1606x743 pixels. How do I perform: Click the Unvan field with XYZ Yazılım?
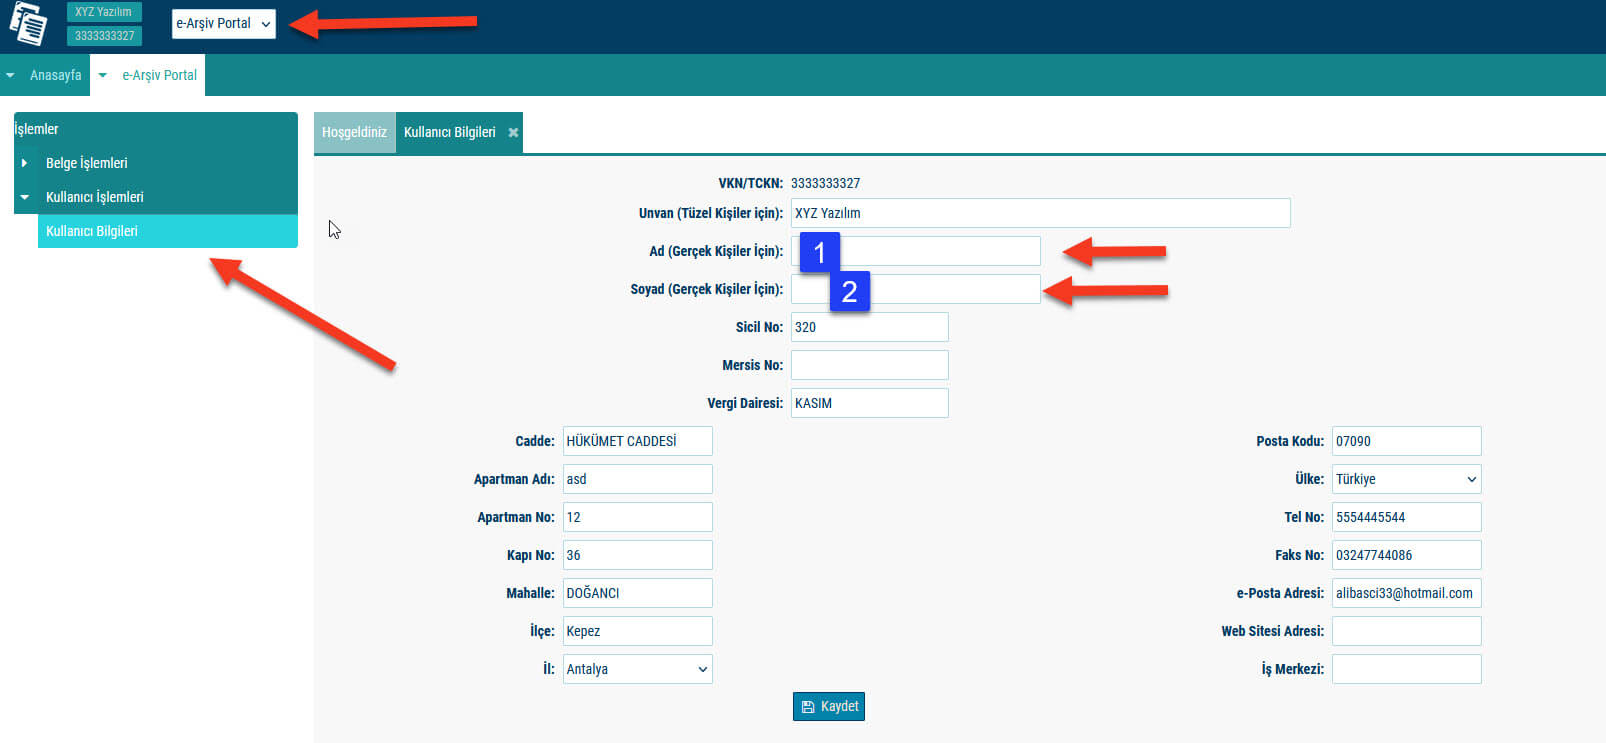coord(1040,213)
